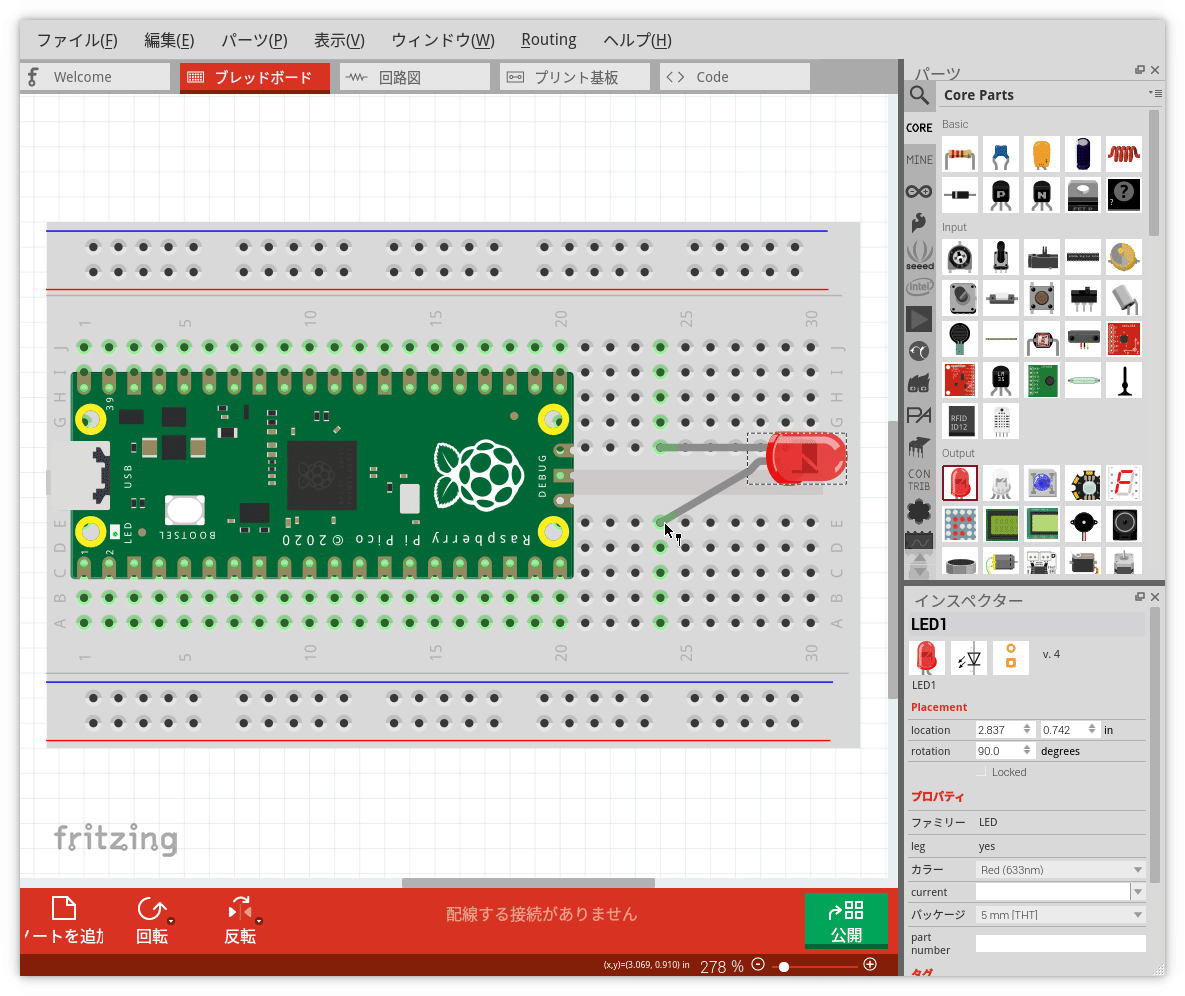The image size is (1185, 996).
Task: Click the flip (反転) toolbar icon
Action: (x=240, y=920)
